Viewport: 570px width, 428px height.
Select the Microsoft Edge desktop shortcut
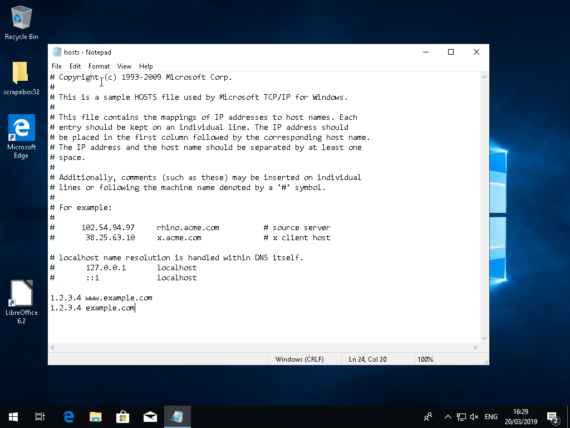point(21,136)
